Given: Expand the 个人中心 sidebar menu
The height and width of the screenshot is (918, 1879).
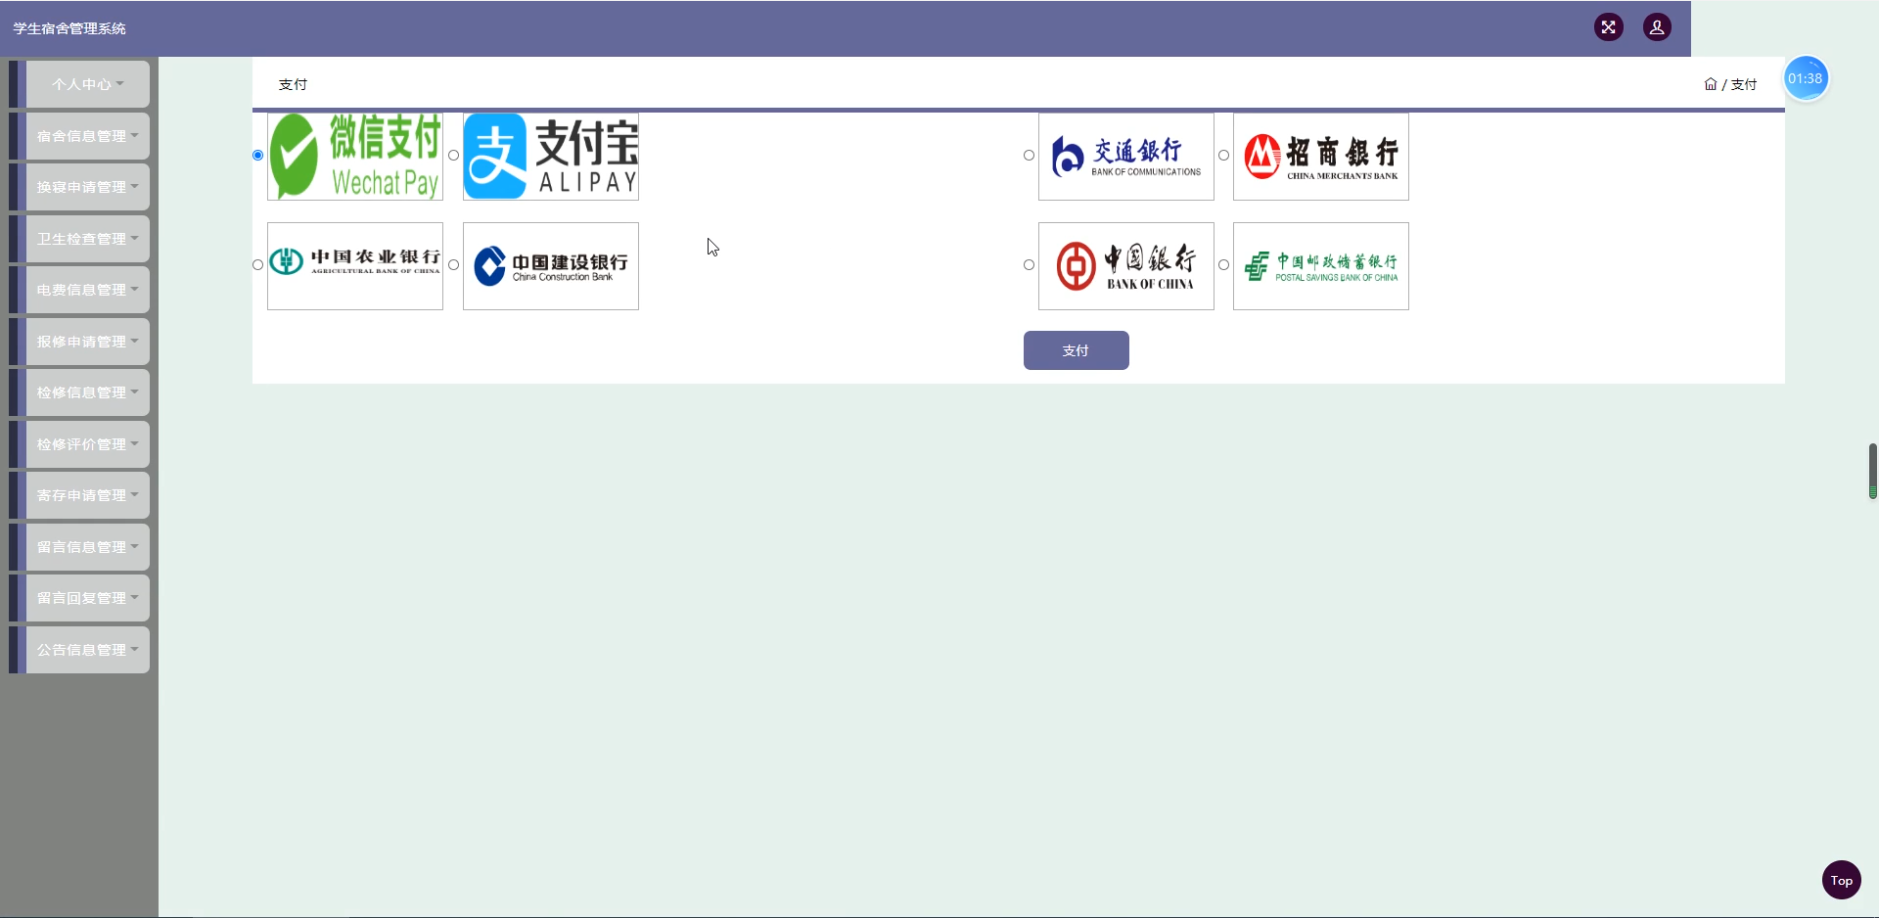Looking at the screenshot, I should [x=88, y=84].
